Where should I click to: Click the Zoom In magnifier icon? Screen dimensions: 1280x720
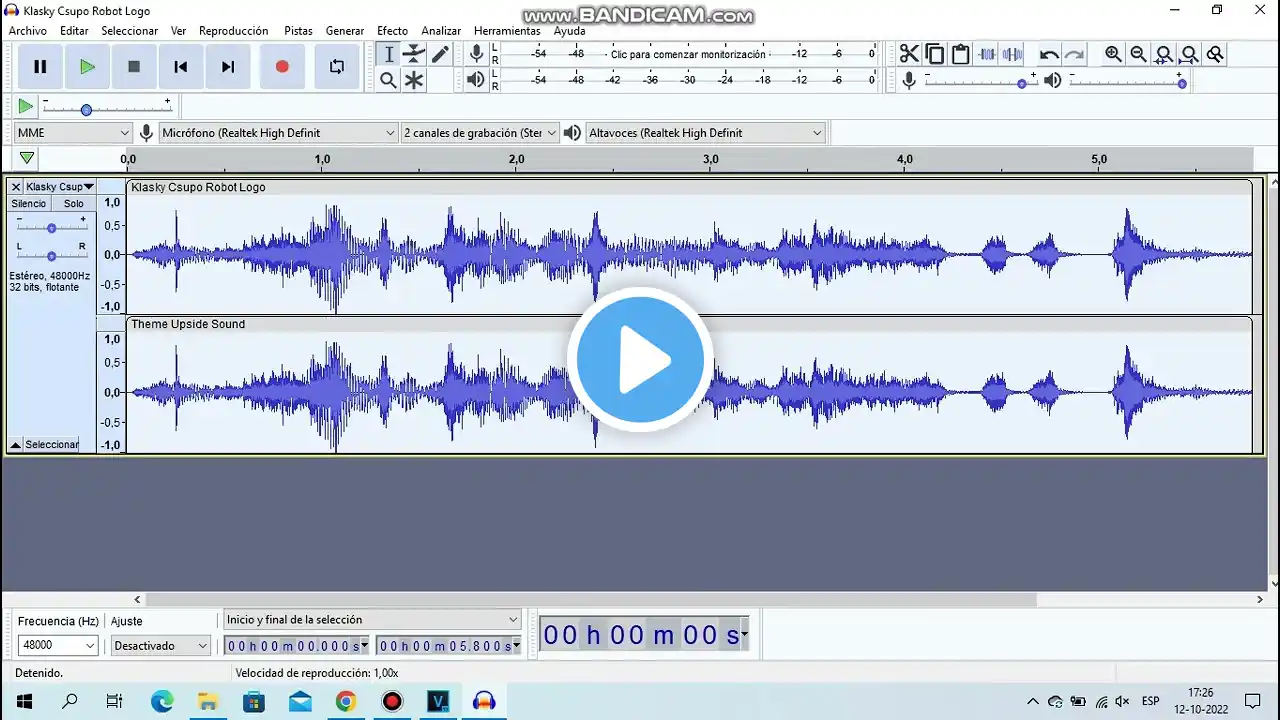coord(1113,54)
